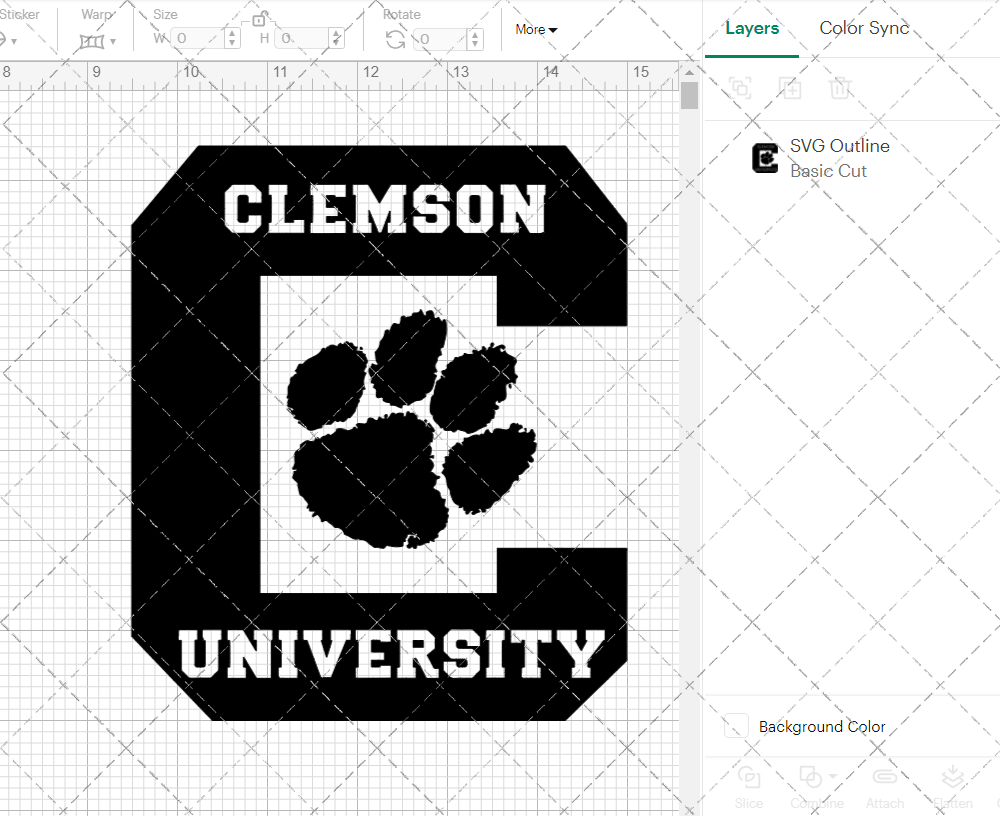Select the Attach tool
The image size is (1000, 816).
pyautogui.click(x=885, y=789)
